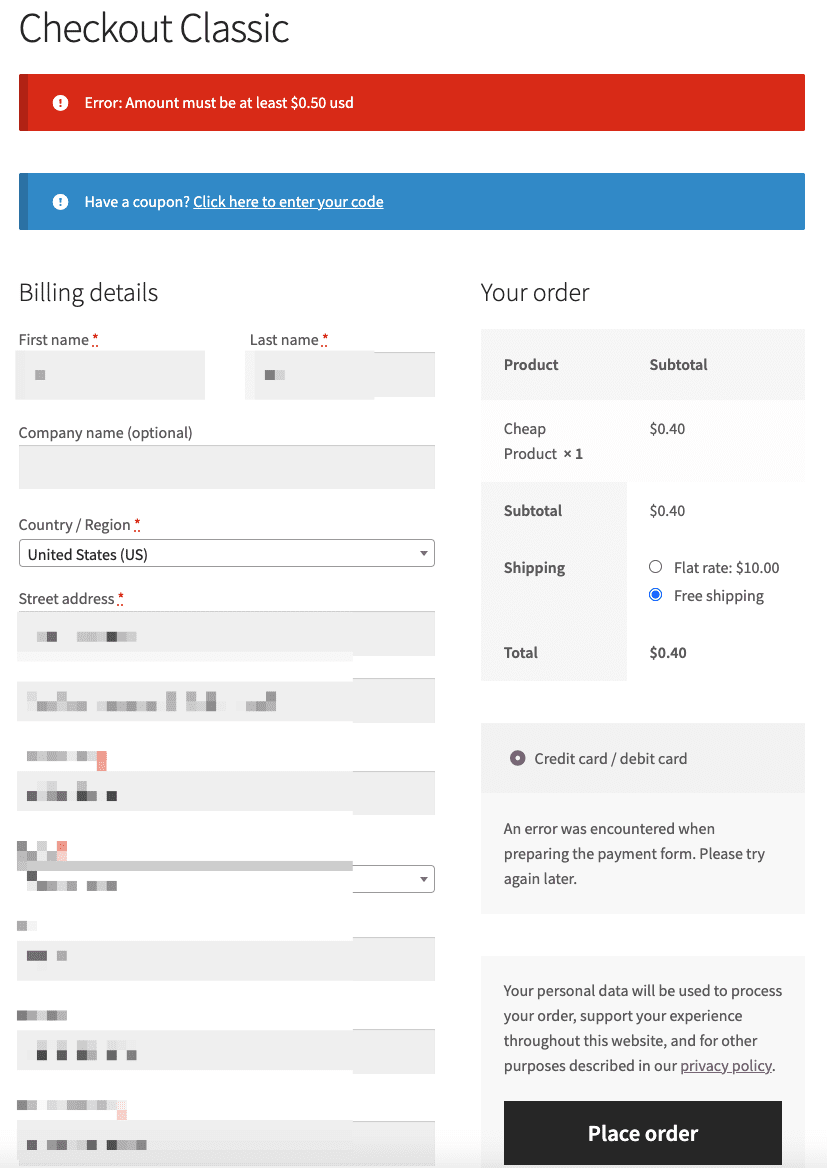Click the Cheap Product line in order summary
The width and height of the screenshot is (827, 1168).
pyautogui.click(x=543, y=440)
